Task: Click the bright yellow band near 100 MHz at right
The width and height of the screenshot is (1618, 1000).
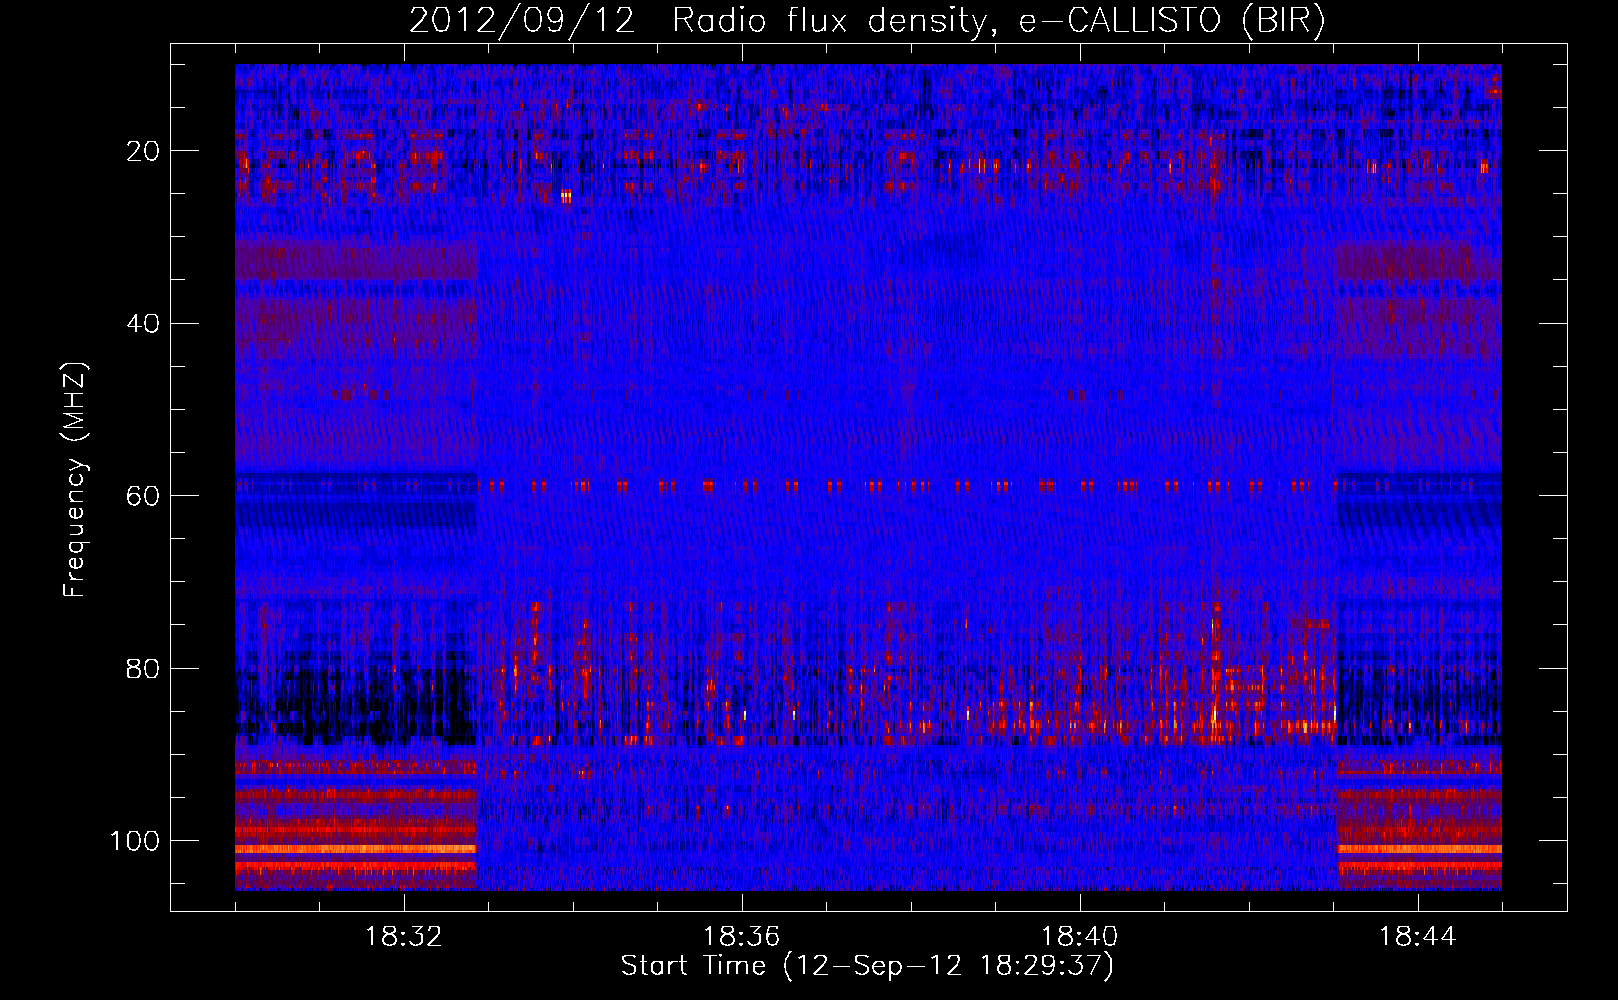Action: pos(1418,849)
